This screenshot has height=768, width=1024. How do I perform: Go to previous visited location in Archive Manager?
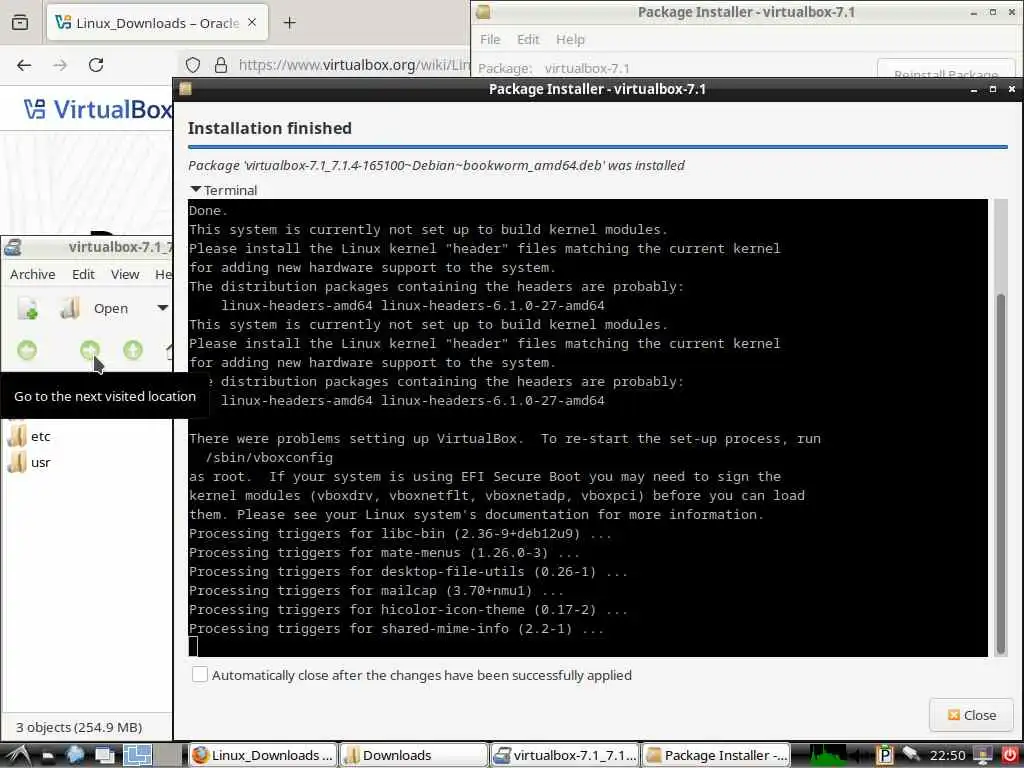point(27,351)
